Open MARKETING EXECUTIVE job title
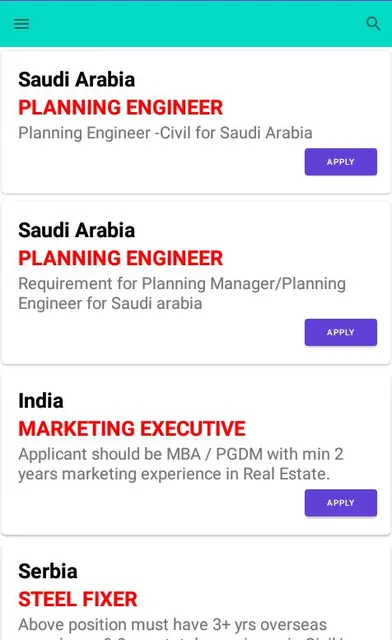Viewport: 392px width, 640px height. click(132, 429)
